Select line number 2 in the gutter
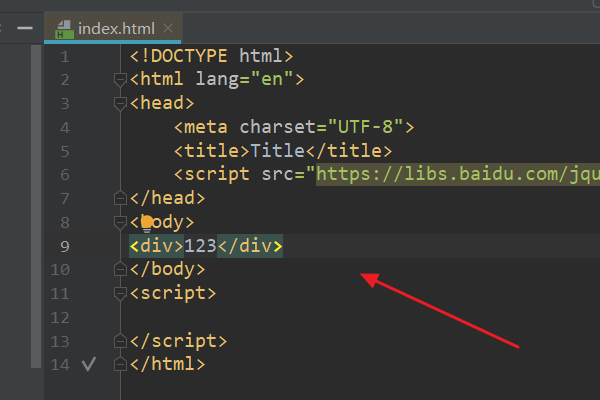 coord(65,80)
